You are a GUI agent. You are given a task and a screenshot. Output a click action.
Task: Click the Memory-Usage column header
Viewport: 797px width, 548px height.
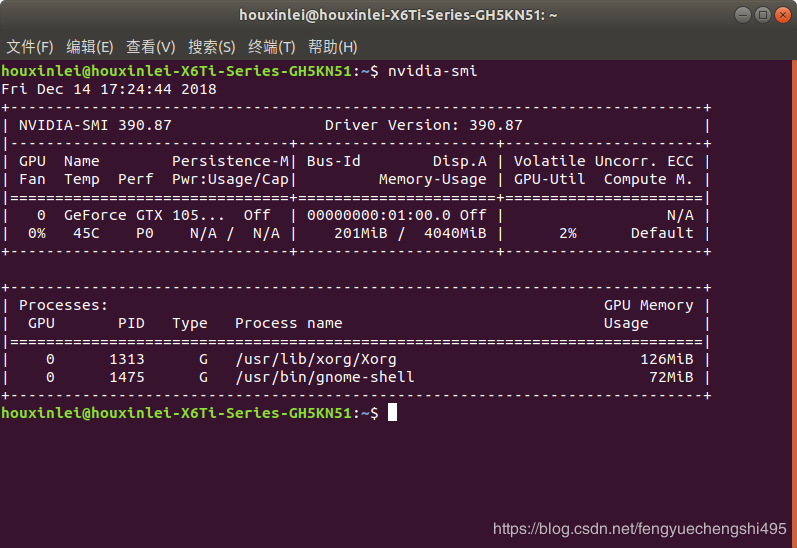(432, 179)
